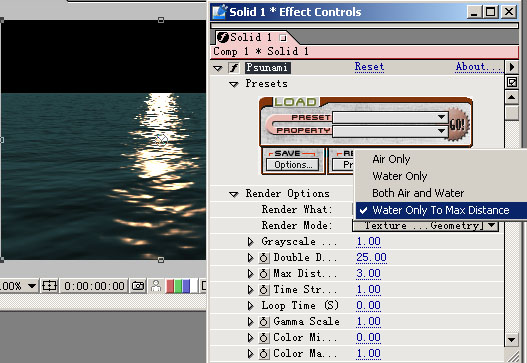Image resolution: width=527 pixels, height=363 pixels.
Task: Choose Air Only from the menu
Action: coord(391,159)
